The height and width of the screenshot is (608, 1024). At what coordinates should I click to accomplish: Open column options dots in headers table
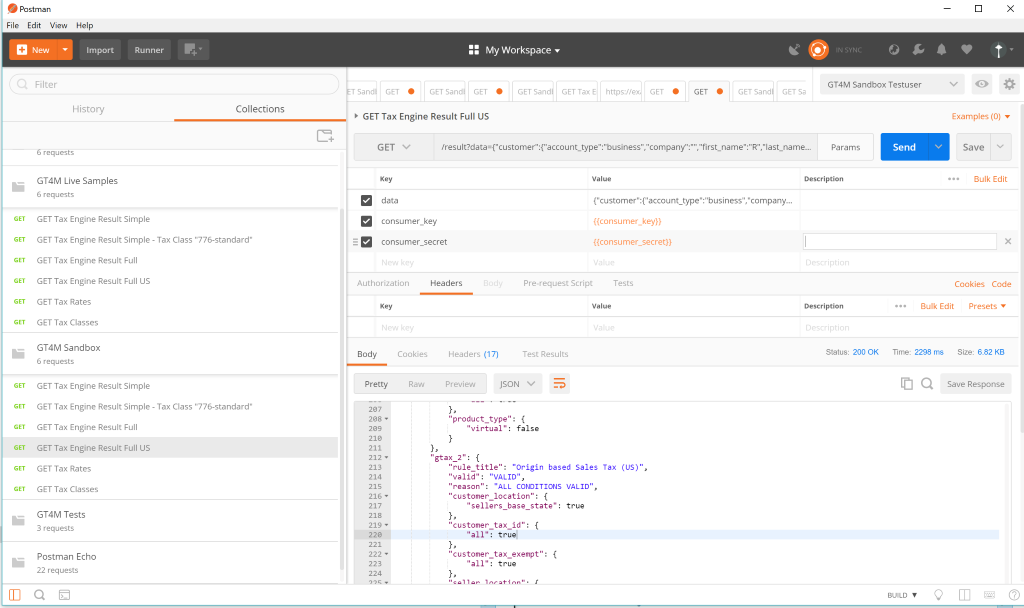point(901,306)
